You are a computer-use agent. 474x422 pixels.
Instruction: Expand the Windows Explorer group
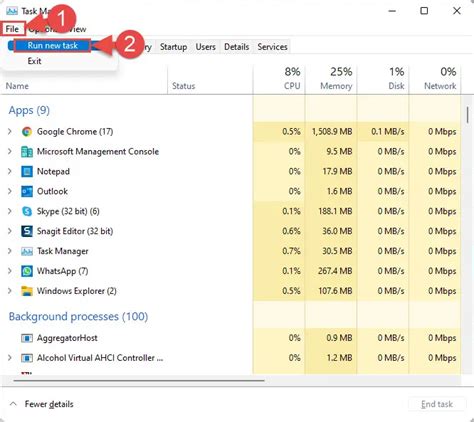(10, 291)
